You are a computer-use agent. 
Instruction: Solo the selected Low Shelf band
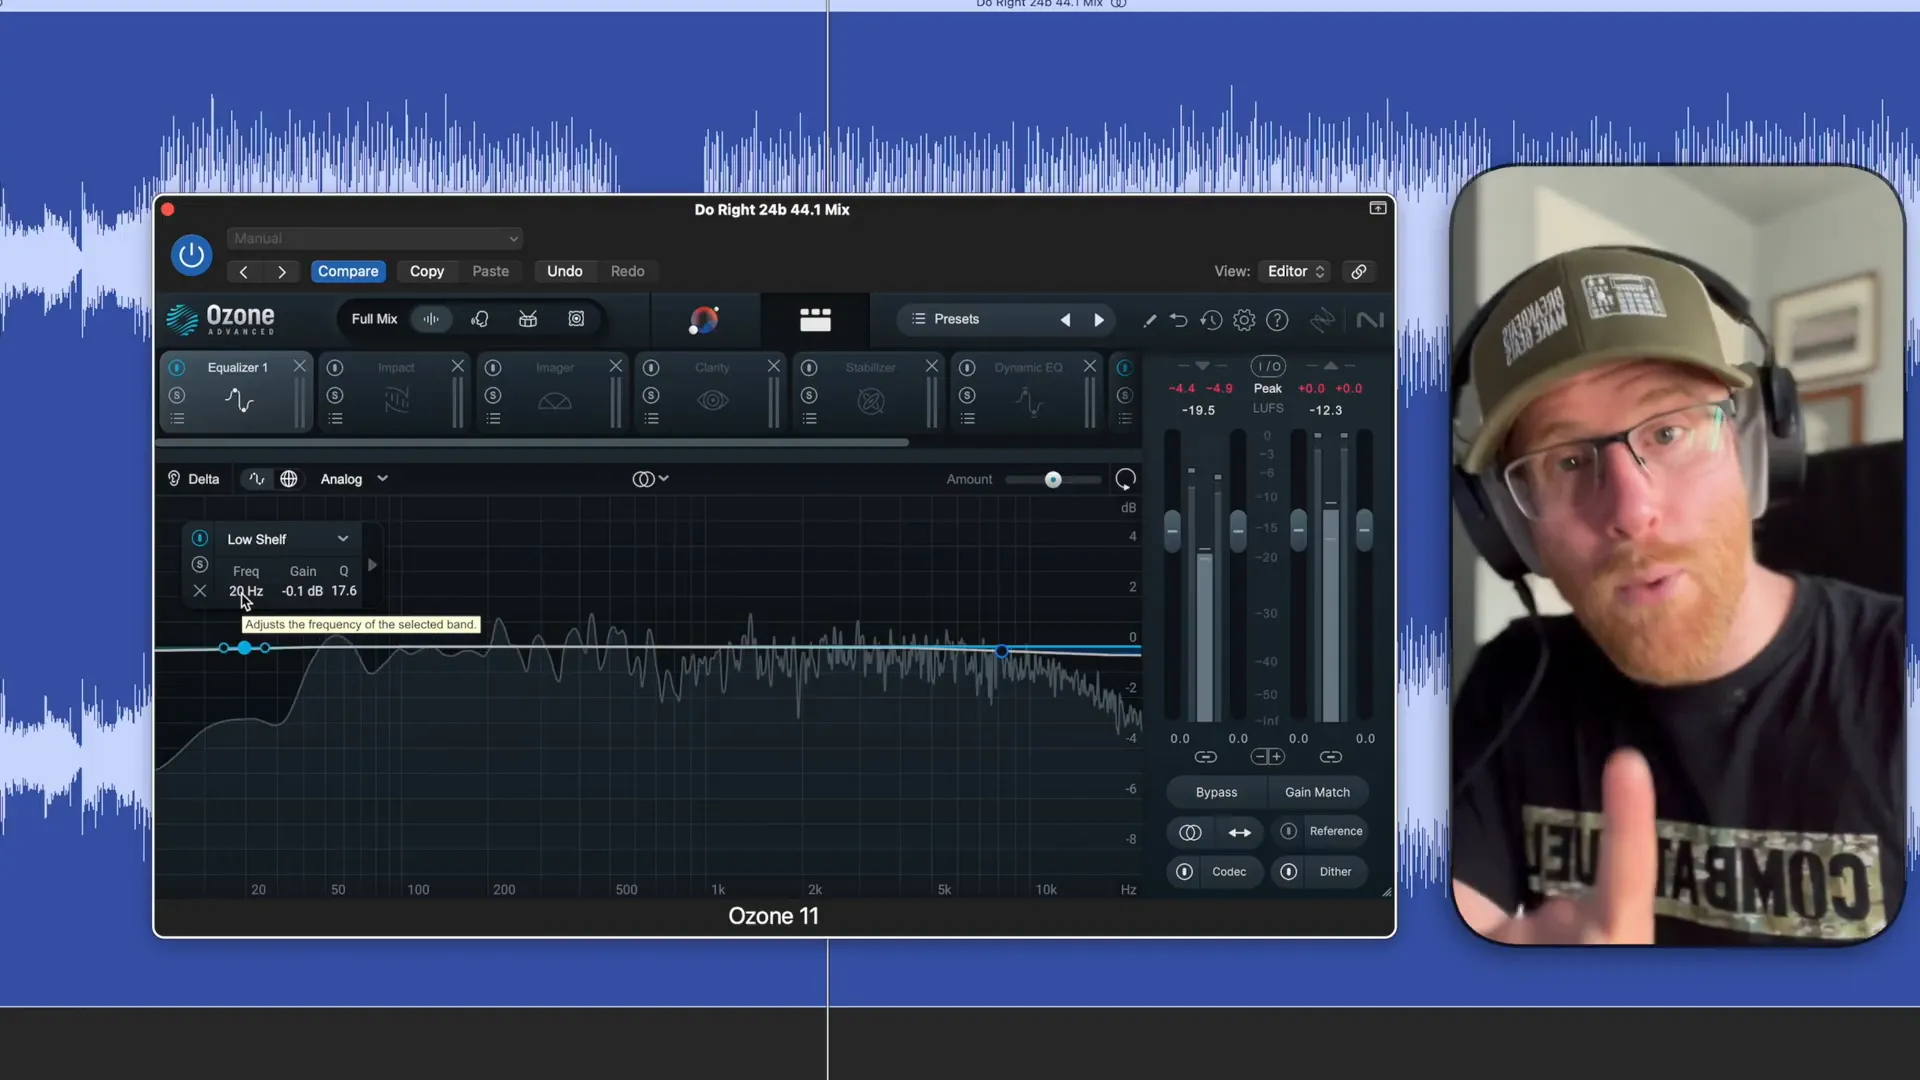click(x=200, y=564)
